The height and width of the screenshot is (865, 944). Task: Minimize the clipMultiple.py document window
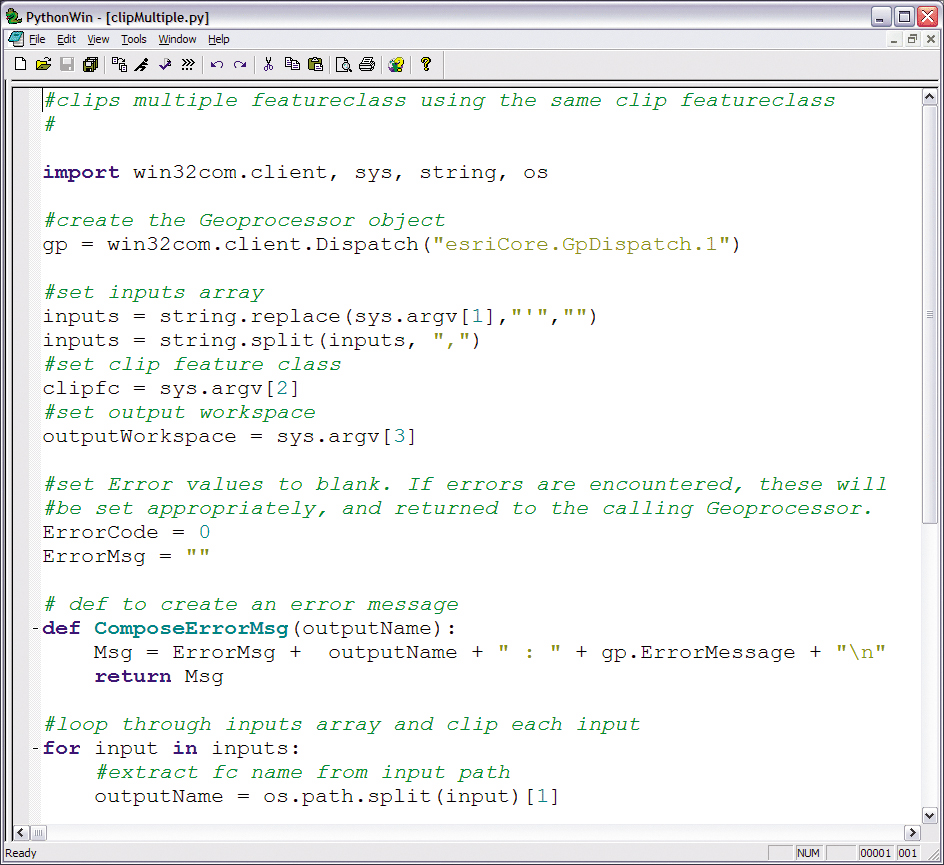(894, 40)
